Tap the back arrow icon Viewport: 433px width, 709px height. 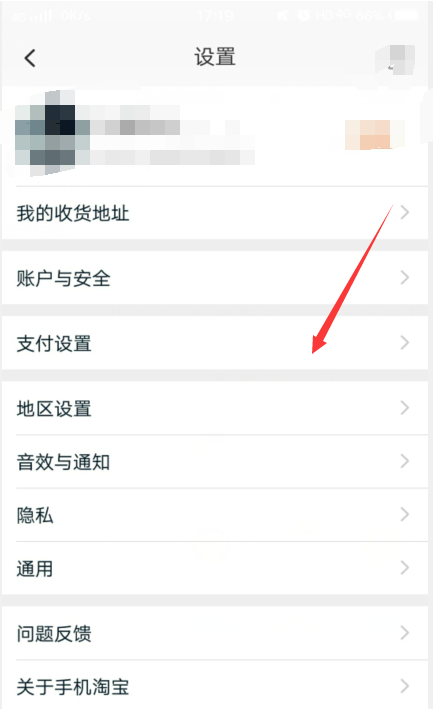click(30, 58)
